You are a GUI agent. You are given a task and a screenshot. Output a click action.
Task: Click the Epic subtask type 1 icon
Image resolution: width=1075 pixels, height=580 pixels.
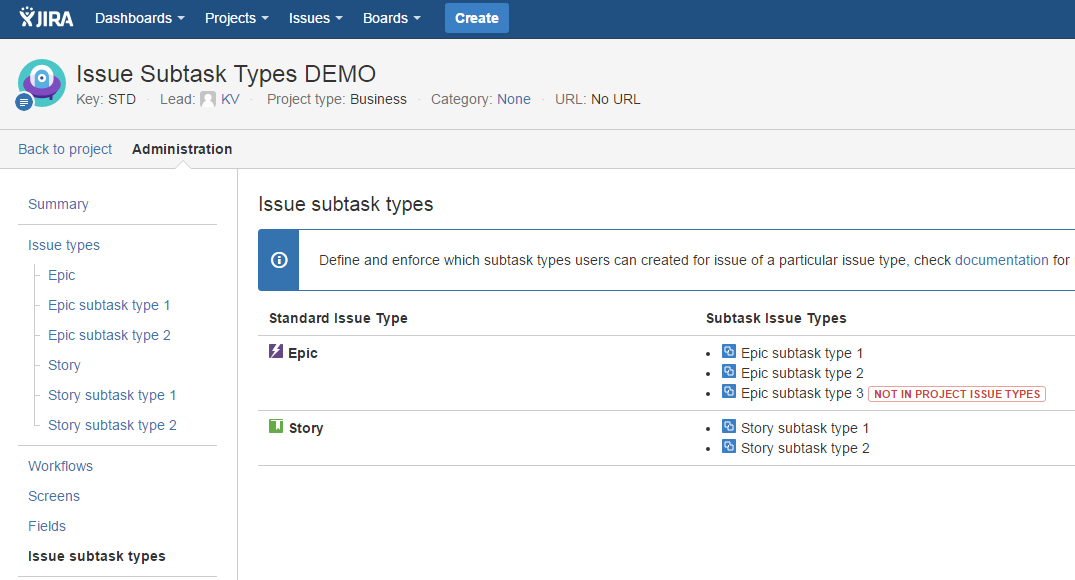pos(729,352)
